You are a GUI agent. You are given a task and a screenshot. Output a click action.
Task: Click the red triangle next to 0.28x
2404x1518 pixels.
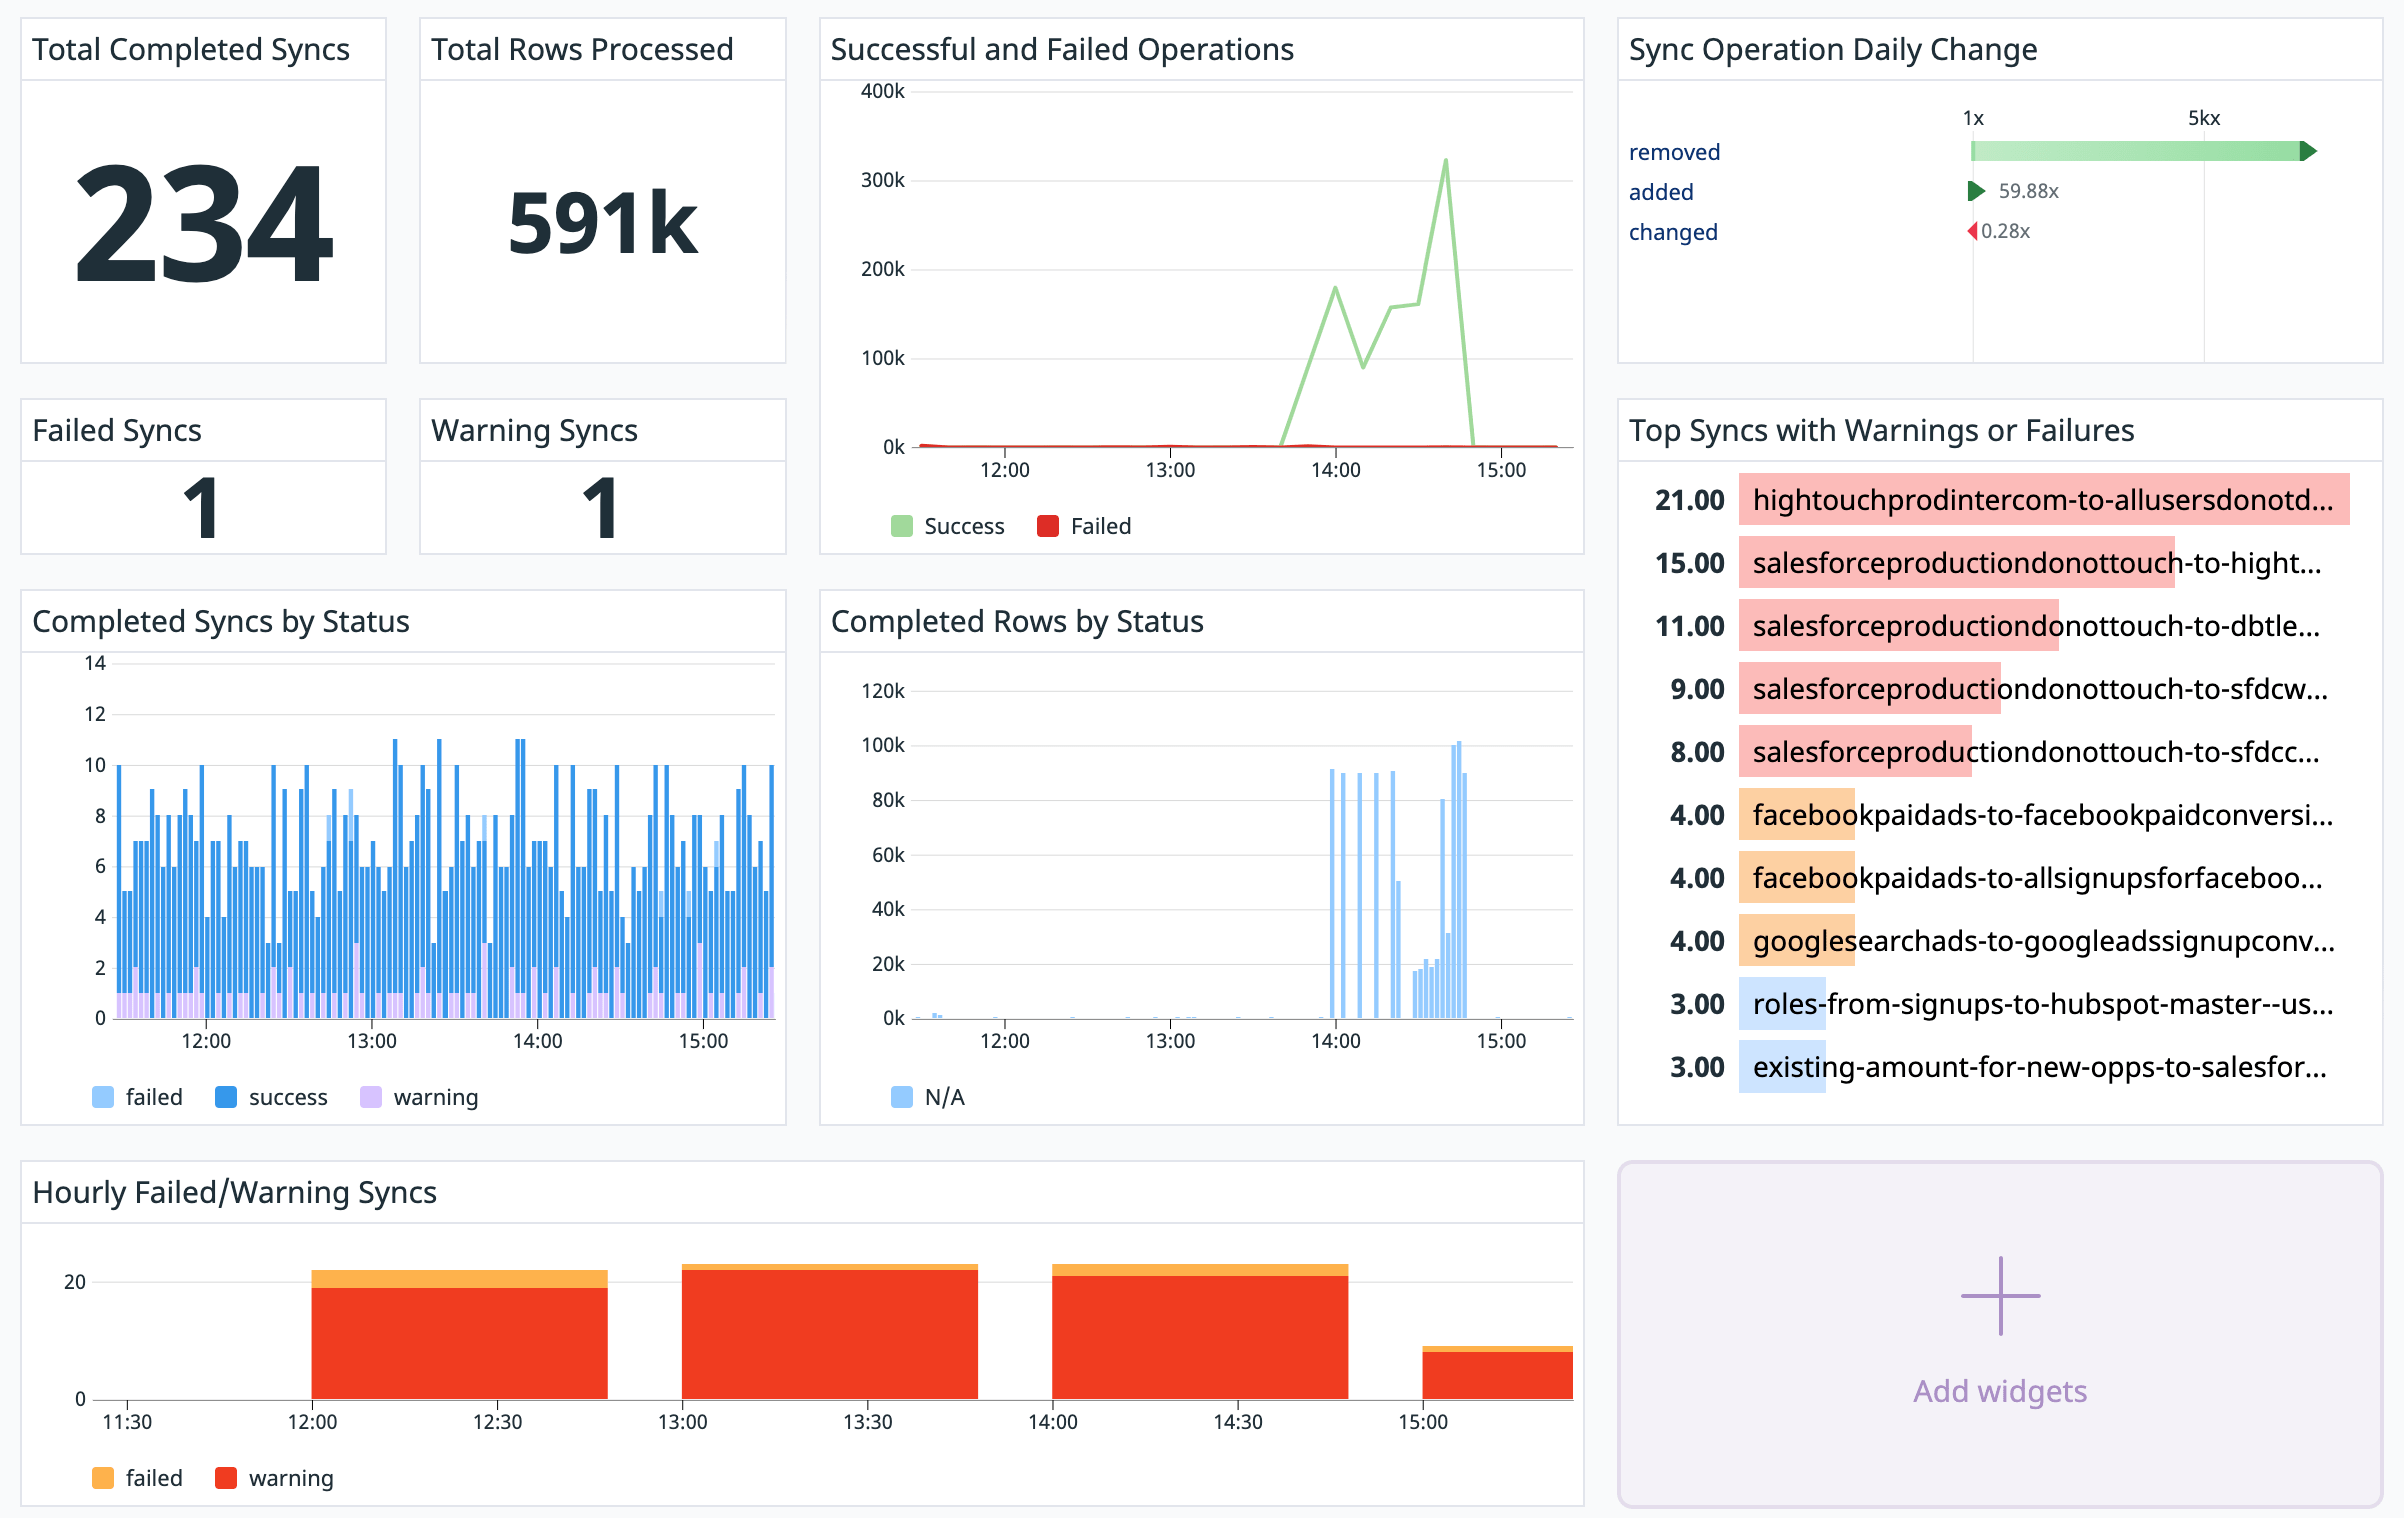pyautogui.click(x=1972, y=231)
